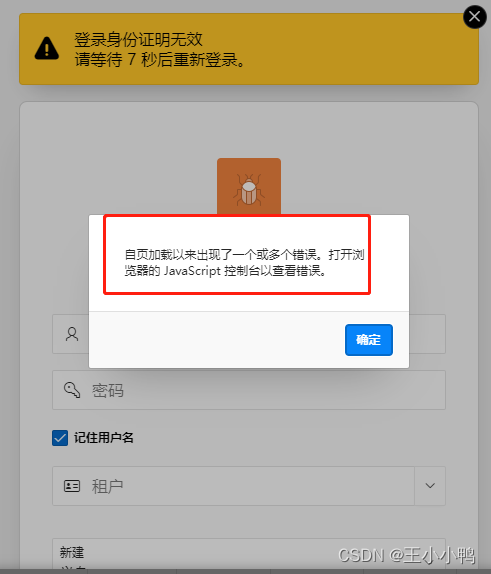Click the gray footer of the dialog

pos(217,340)
